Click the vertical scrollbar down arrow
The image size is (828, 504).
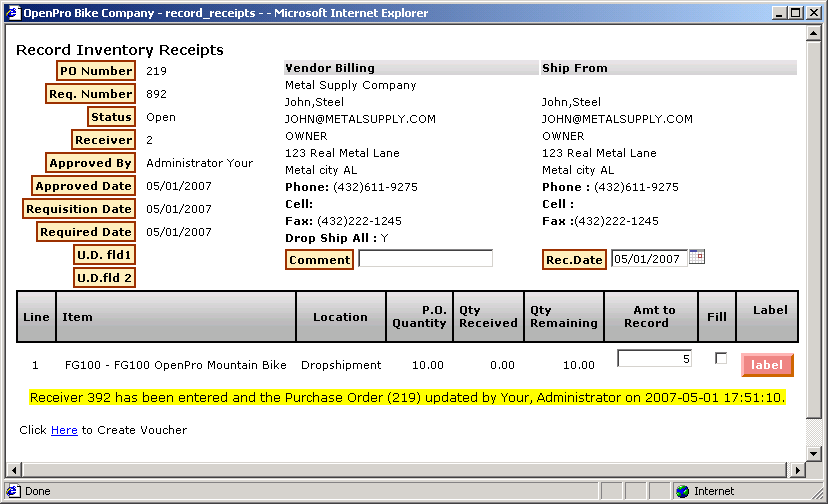tap(813, 456)
